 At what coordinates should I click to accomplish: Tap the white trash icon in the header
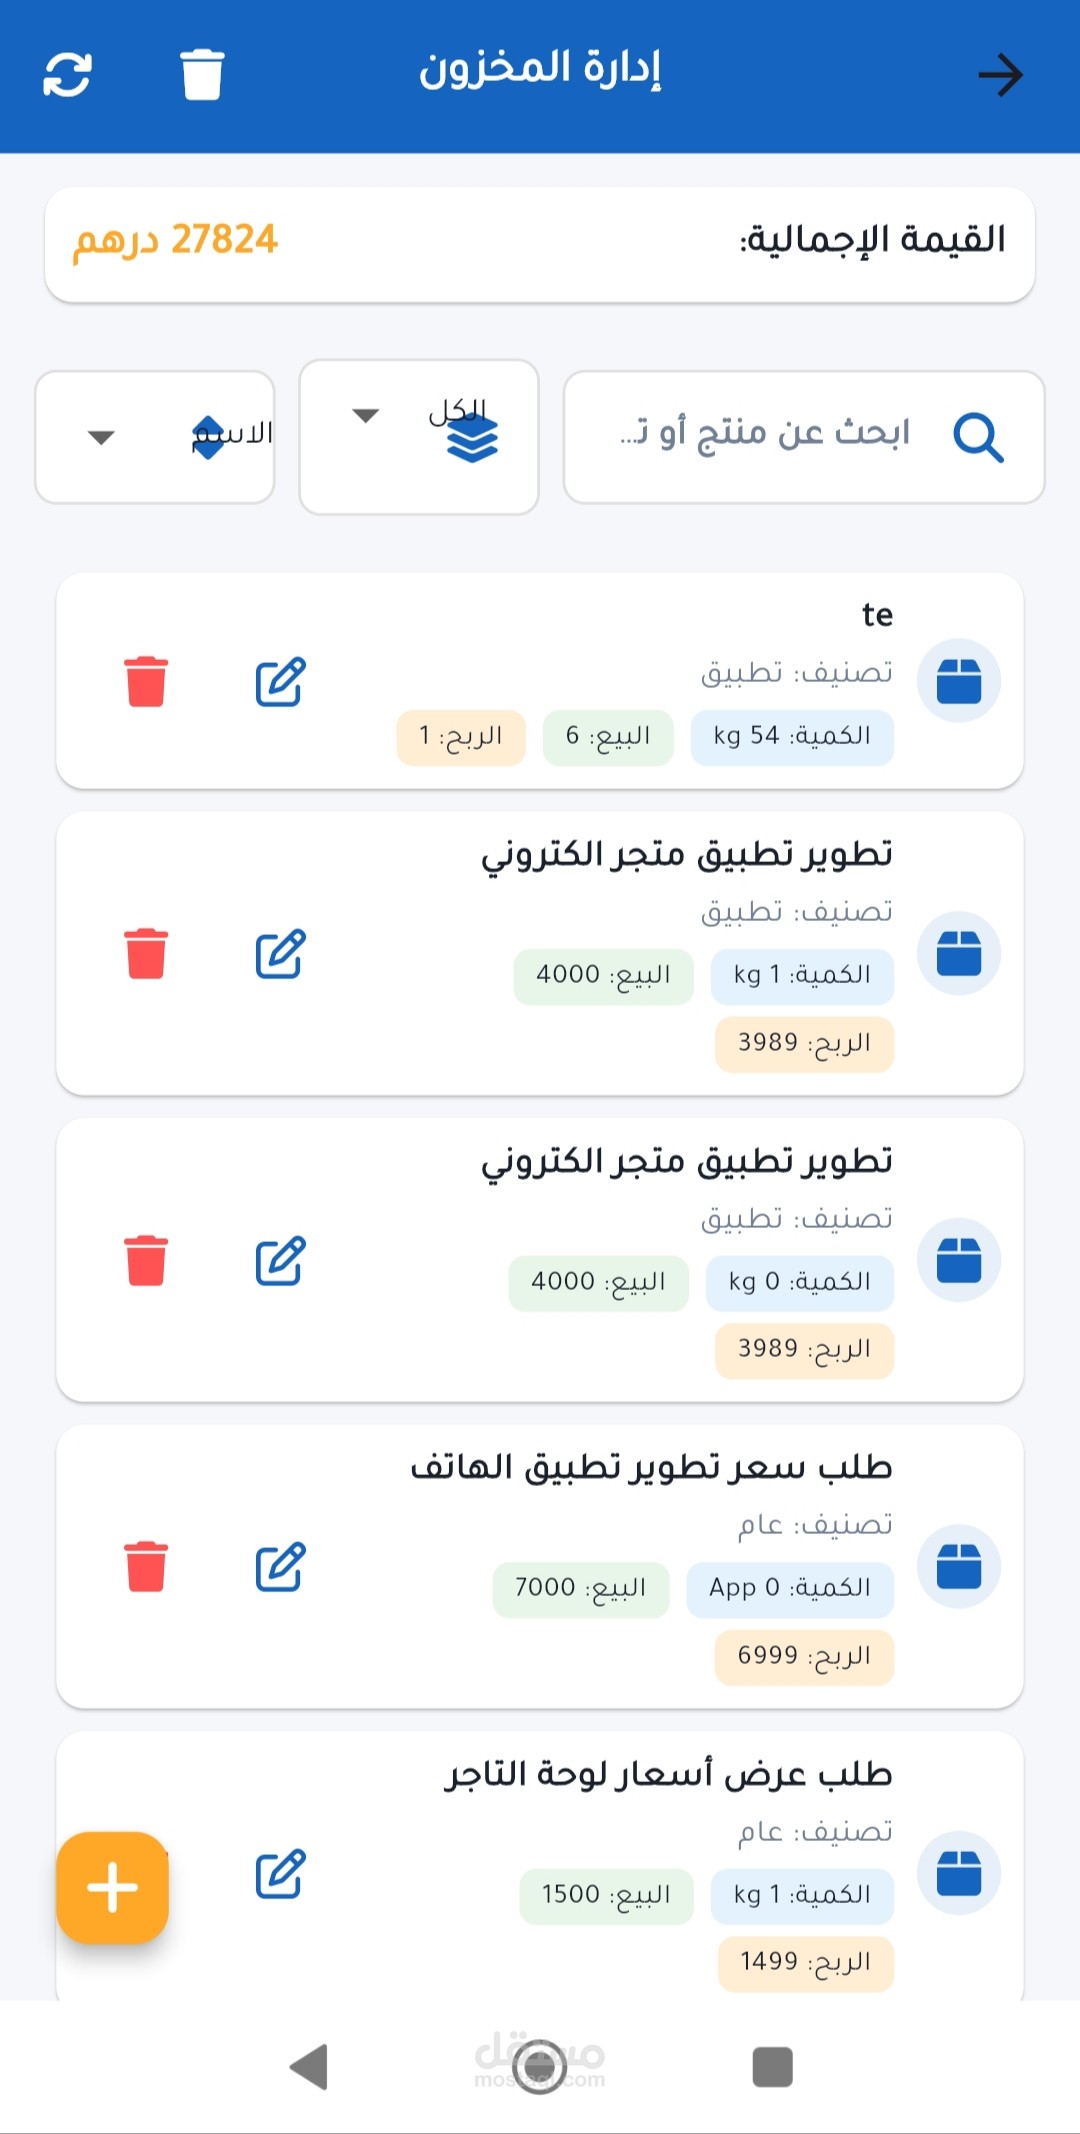(202, 74)
